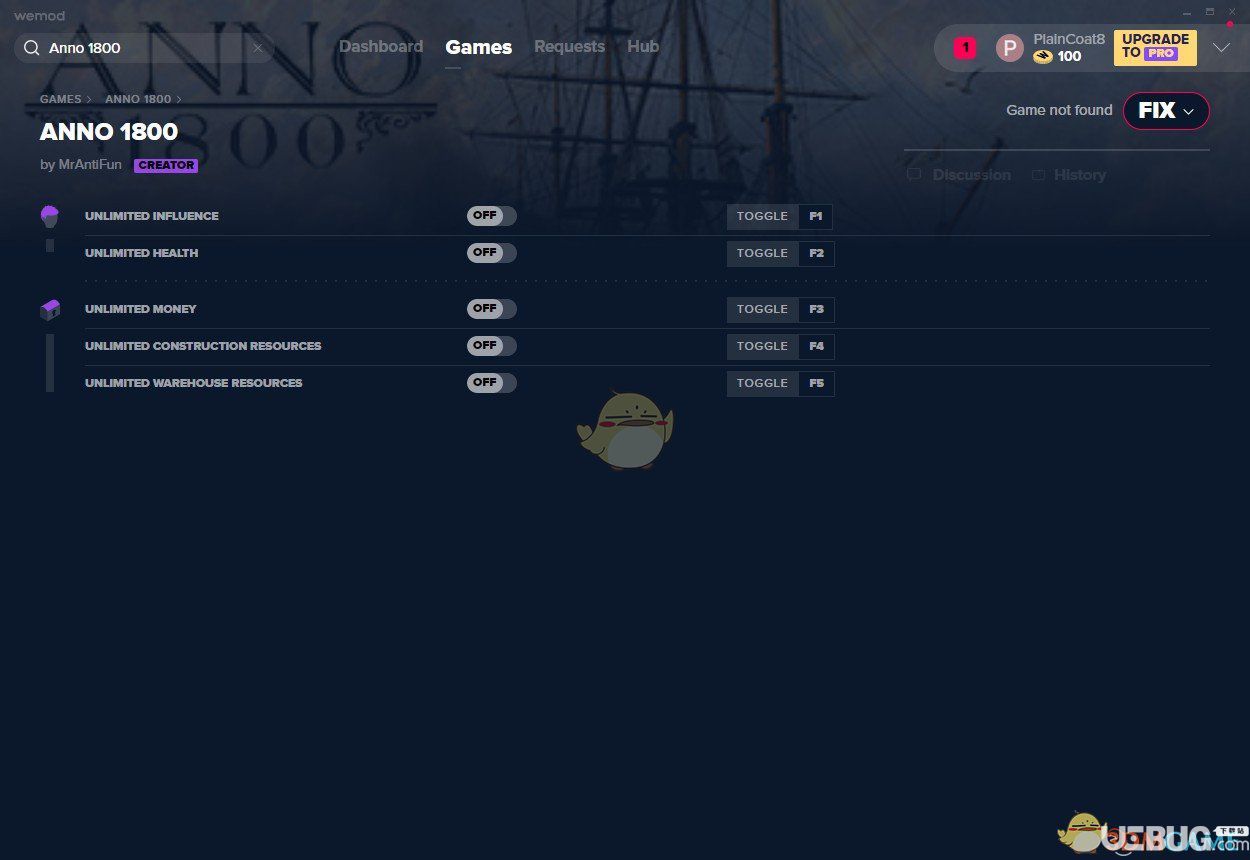Viewport: 1250px width, 860px height.
Task: Click the coin points icon
Action: 1043,56
